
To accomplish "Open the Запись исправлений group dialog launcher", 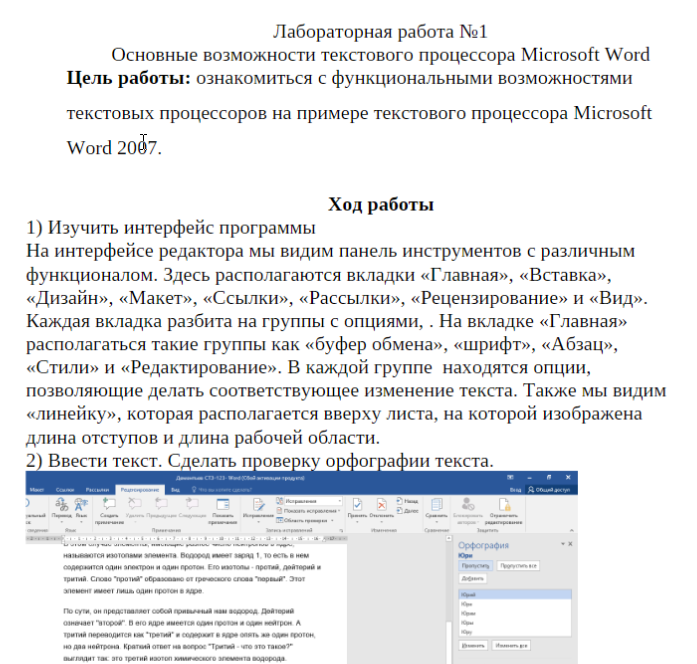I will coord(341,531).
